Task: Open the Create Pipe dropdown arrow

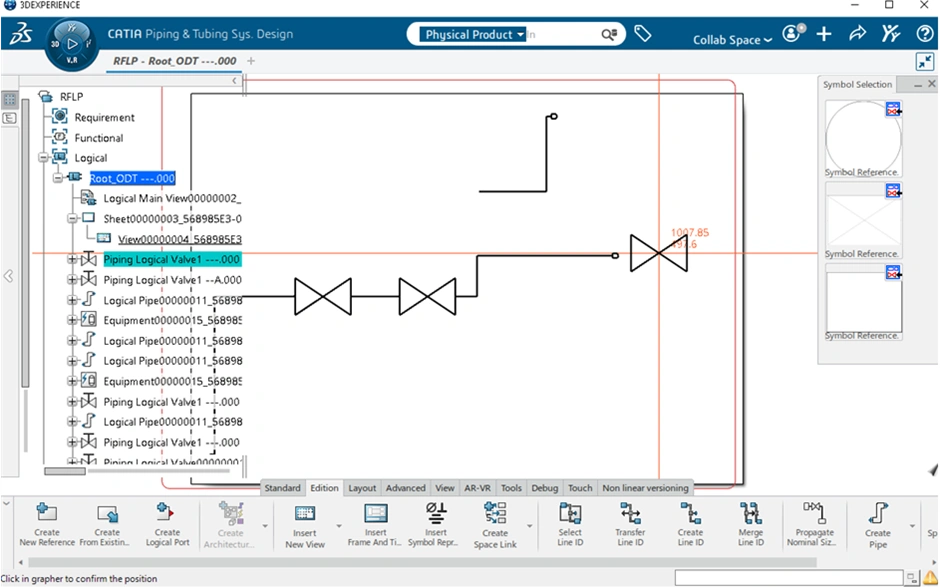Action: pos(912,526)
